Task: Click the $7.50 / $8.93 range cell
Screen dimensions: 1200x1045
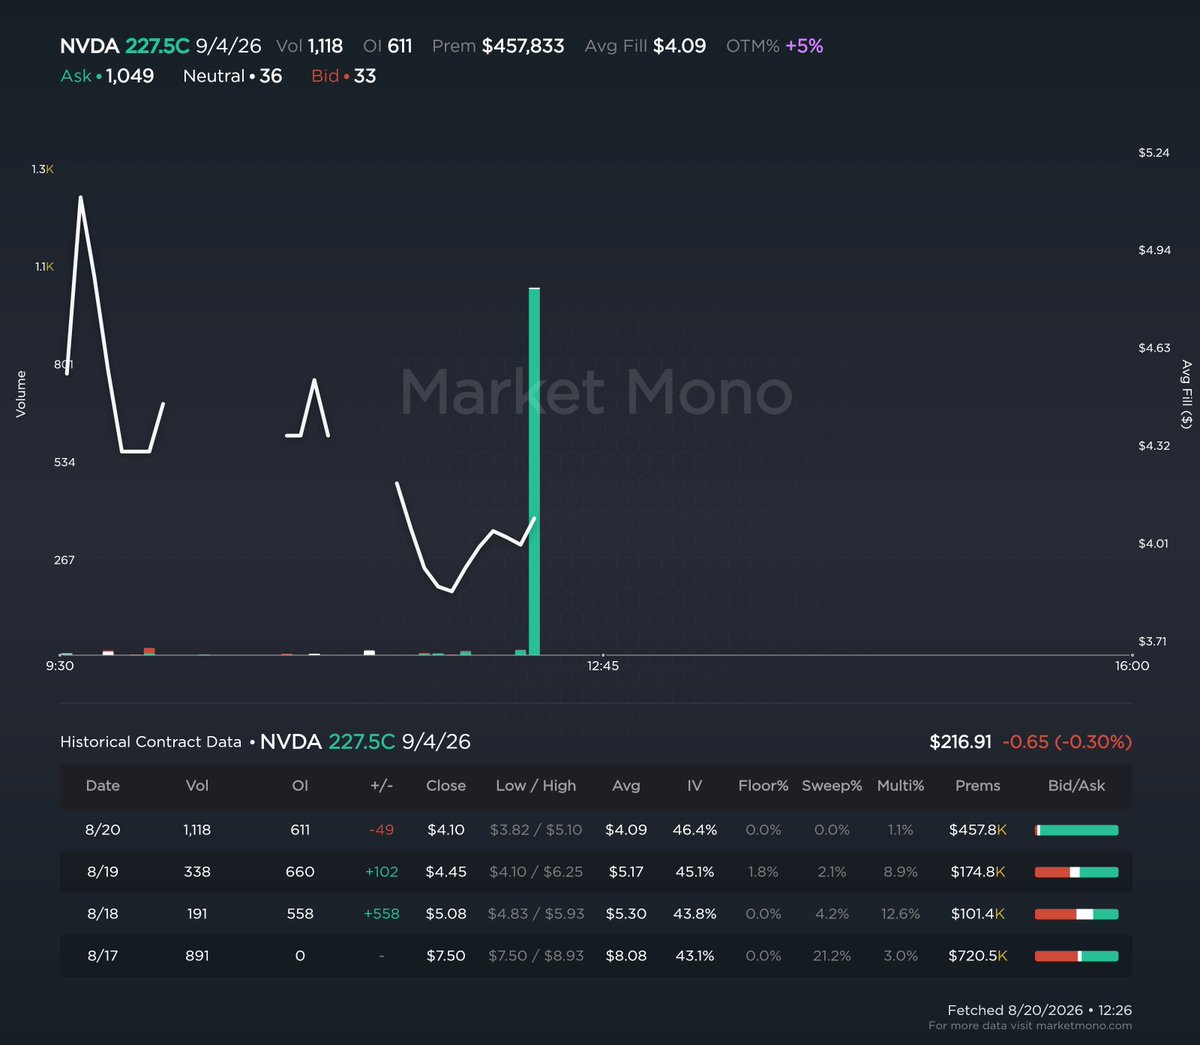Action: click(x=536, y=956)
